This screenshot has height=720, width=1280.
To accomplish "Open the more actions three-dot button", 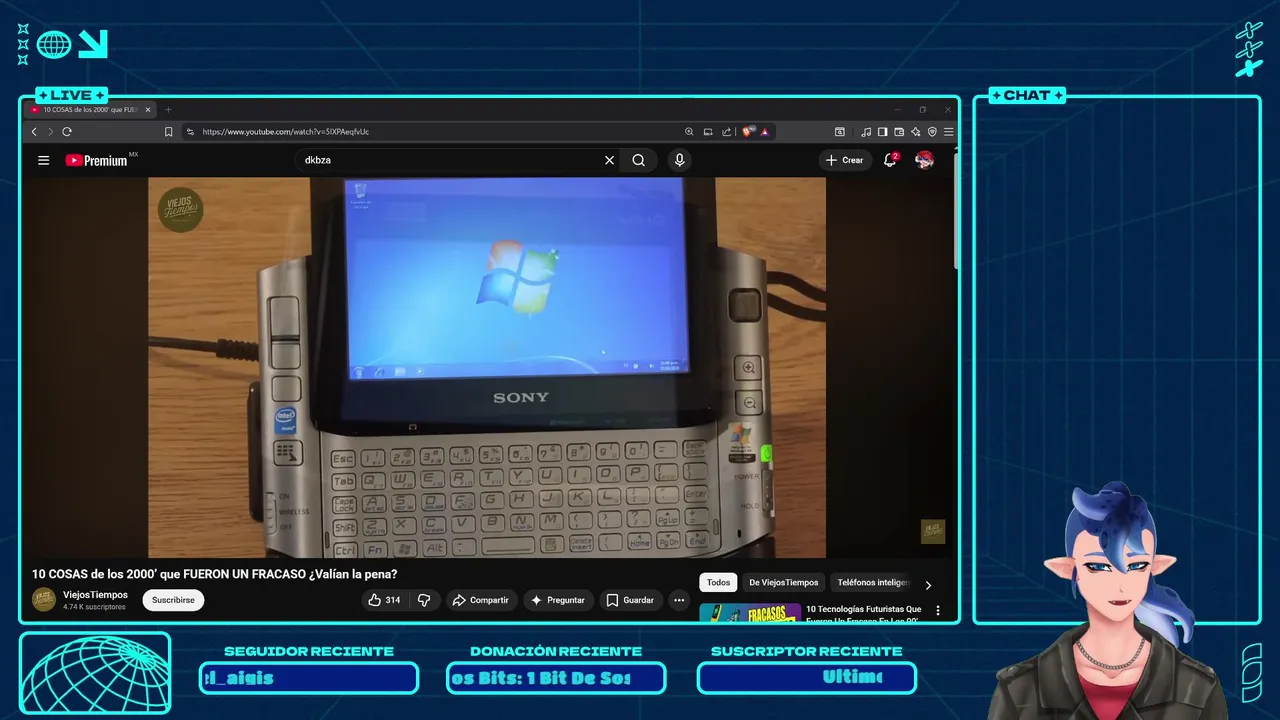I will pyautogui.click(x=679, y=600).
